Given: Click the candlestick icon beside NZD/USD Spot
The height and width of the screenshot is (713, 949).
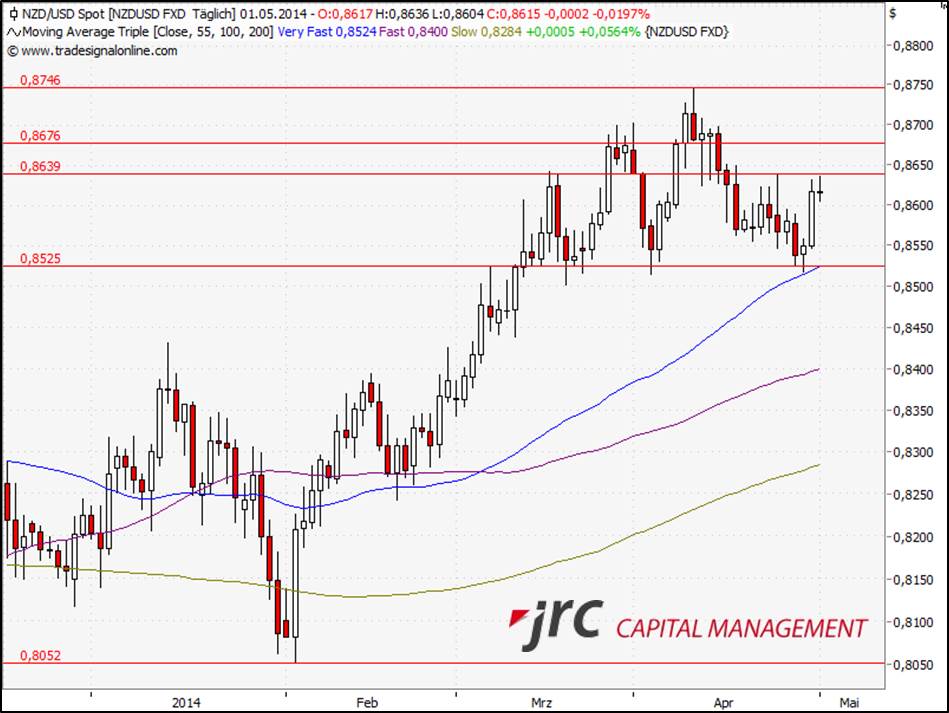Looking at the screenshot, I should click(12, 14).
